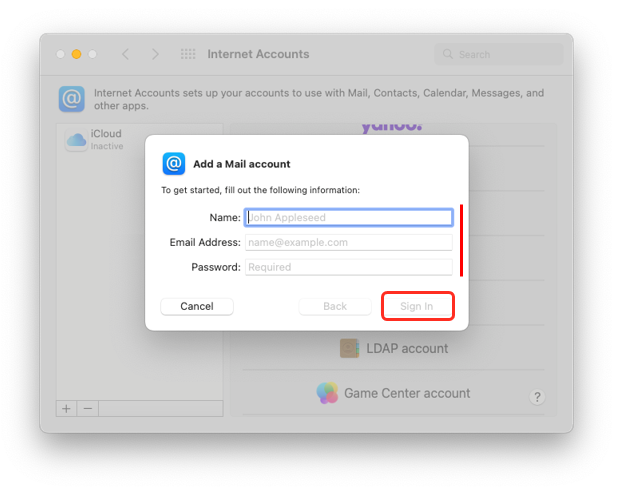Screen dimensions: 624x492
Task: Click the blue Internet Accounts @ header icon
Action: (x=72, y=99)
